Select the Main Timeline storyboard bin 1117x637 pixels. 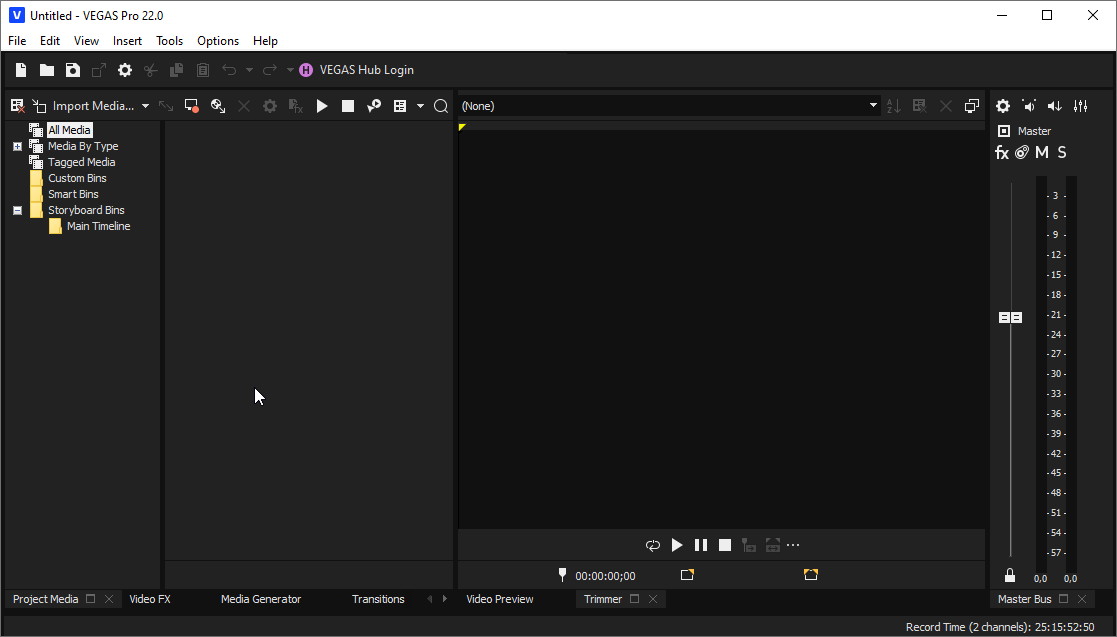98,227
